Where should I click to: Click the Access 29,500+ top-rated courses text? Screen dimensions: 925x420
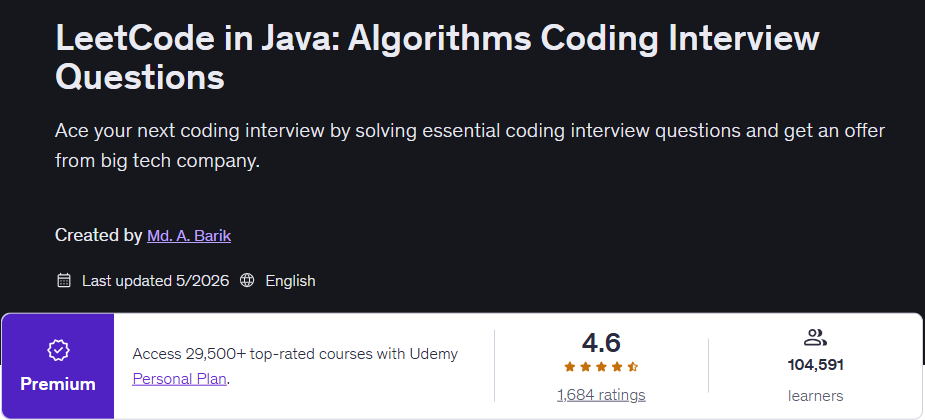295,354
